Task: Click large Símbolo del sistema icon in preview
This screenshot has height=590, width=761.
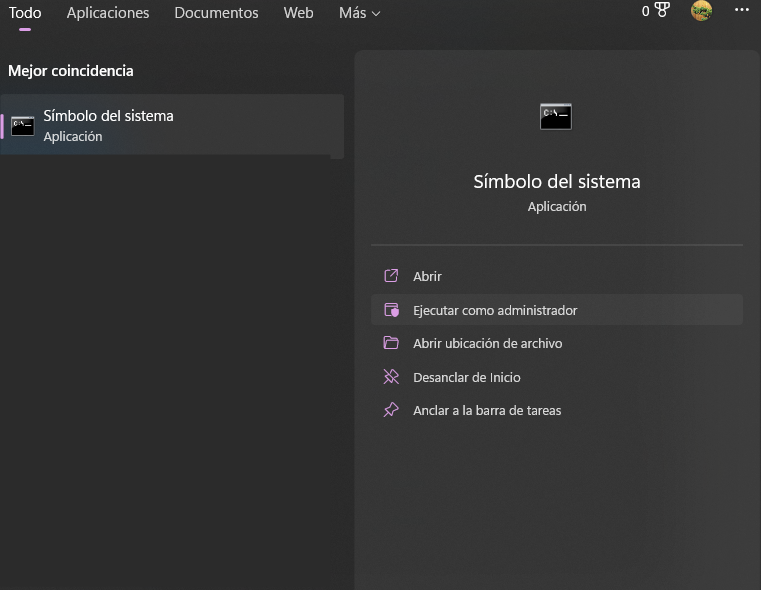Action: click(x=556, y=116)
